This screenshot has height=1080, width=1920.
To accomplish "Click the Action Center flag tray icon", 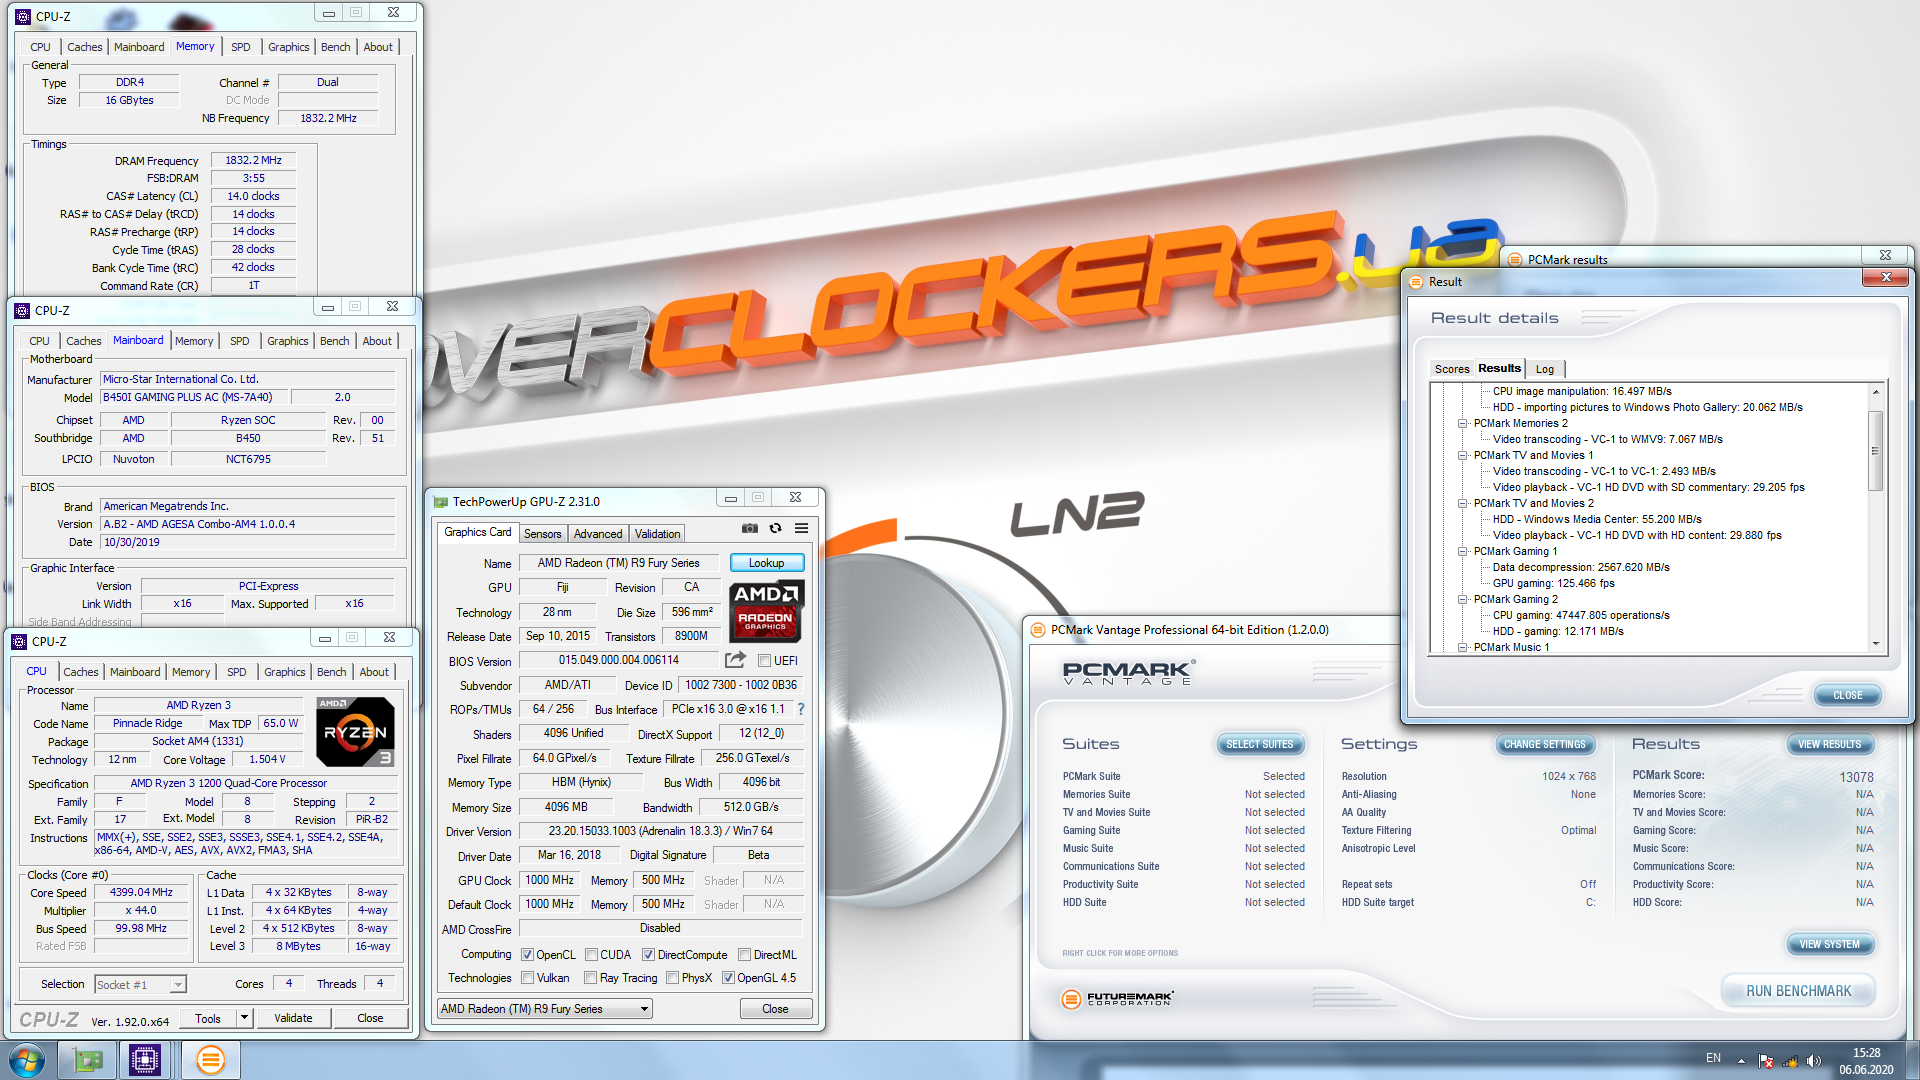I will (x=1766, y=1061).
